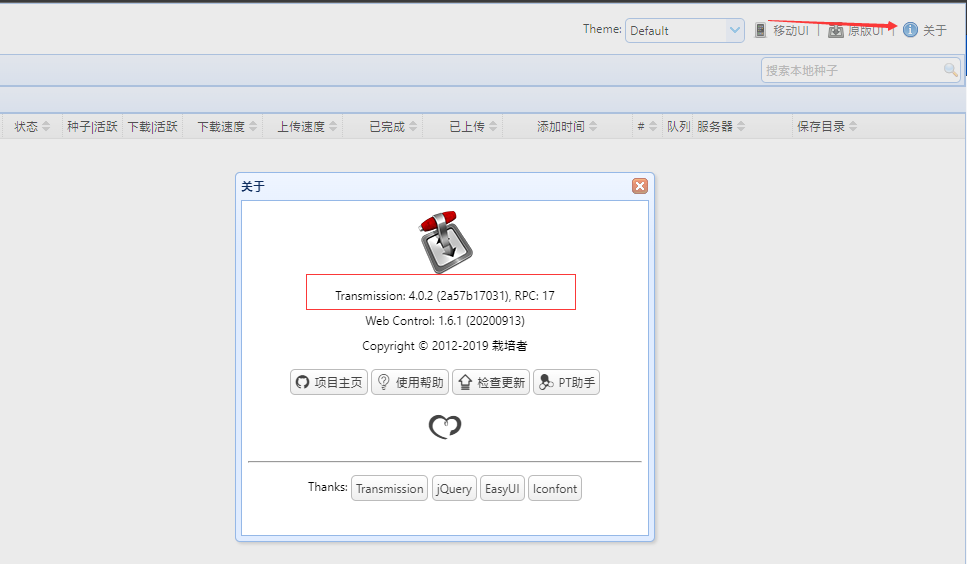Sort by 添加时间 column header
The height and width of the screenshot is (564, 967).
pos(561,127)
